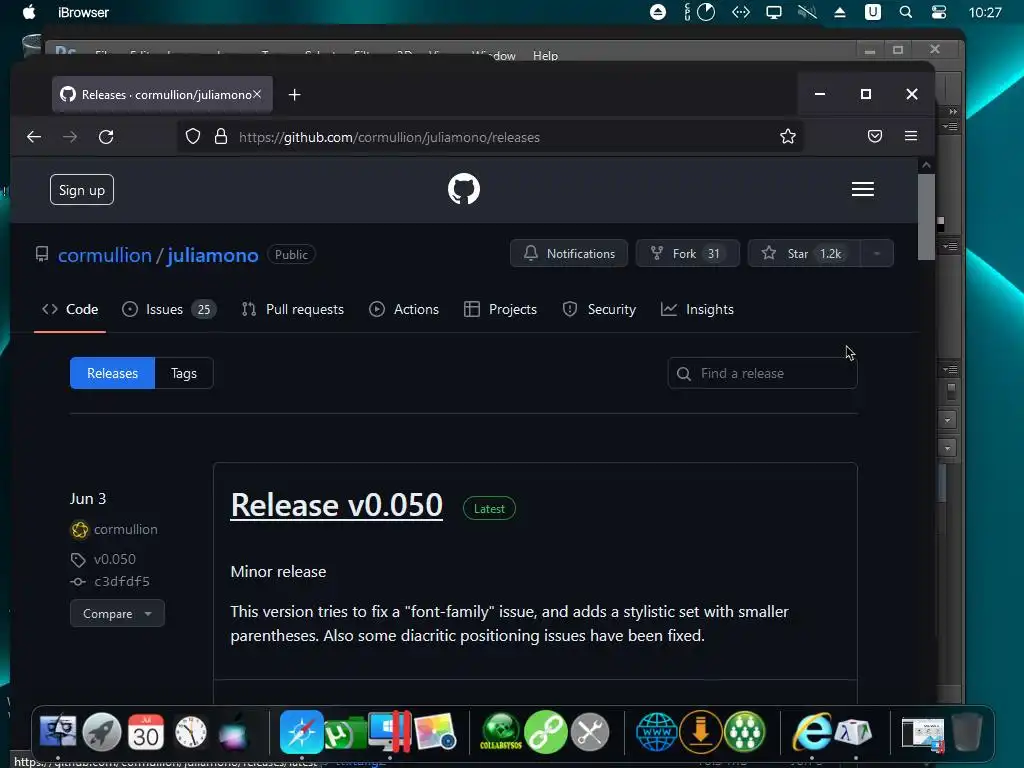This screenshot has height=768, width=1024.
Task: Click the Pocket save icon in the browser toolbar
Action: [874, 136]
